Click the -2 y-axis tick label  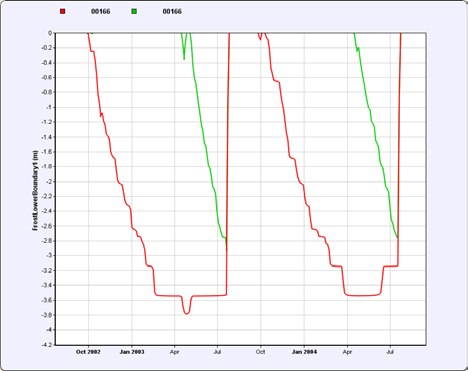click(49, 181)
